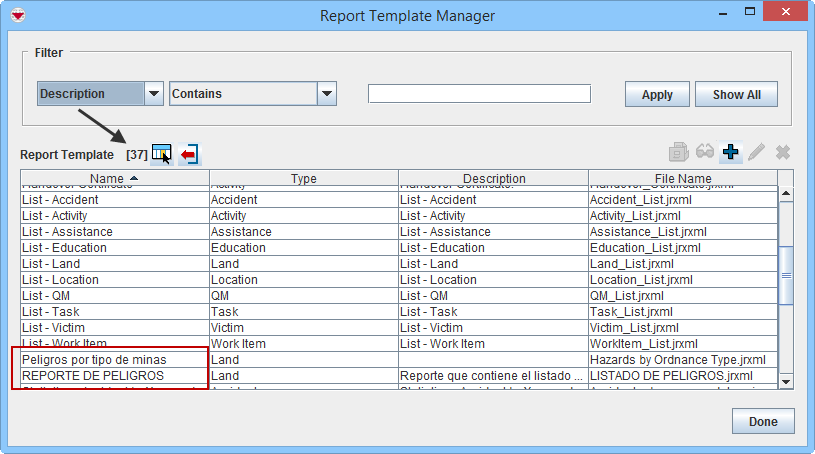Image resolution: width=815 pixels, height=454 pixels.
Task: Click the pencil edit template icon
Action: click(757, 152)
